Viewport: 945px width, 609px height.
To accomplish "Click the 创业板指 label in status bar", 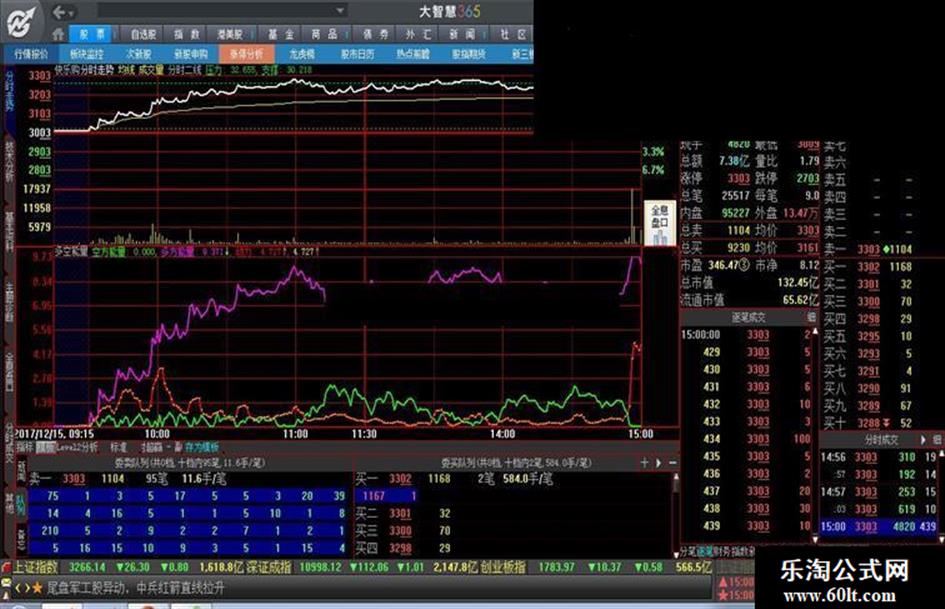I will coord(503,567).
